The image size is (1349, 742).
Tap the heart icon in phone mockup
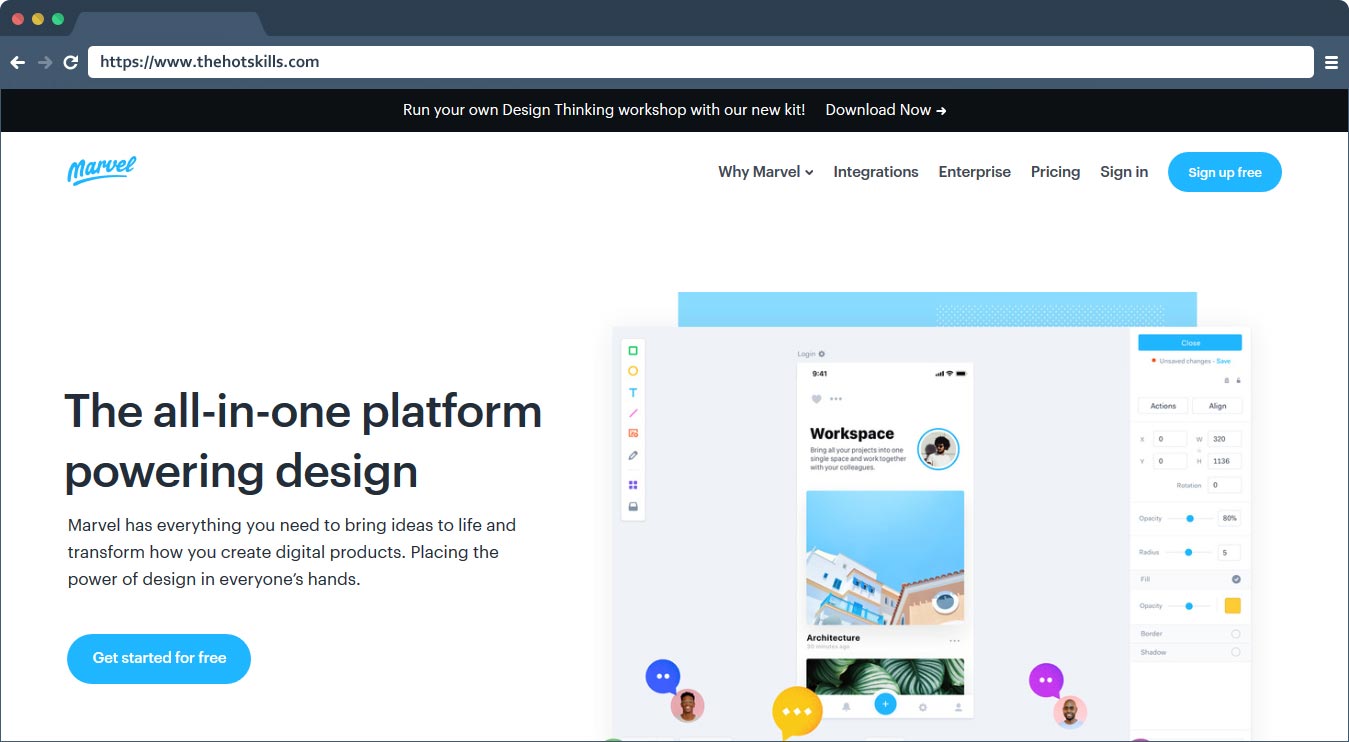coord(816,399)
